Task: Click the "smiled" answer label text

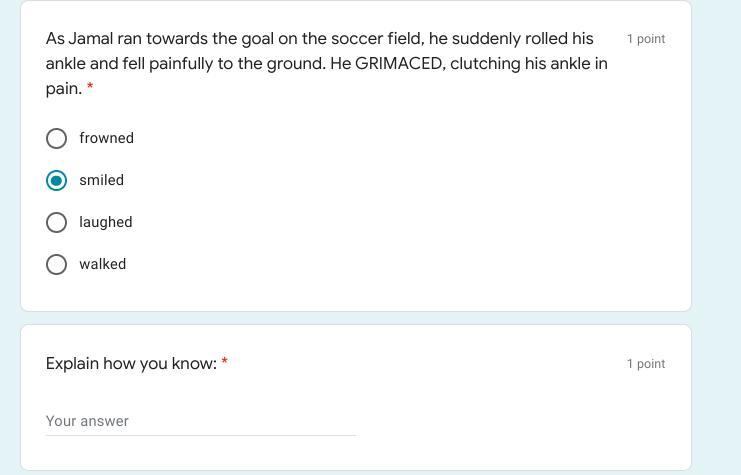Action: click(101, 180)
